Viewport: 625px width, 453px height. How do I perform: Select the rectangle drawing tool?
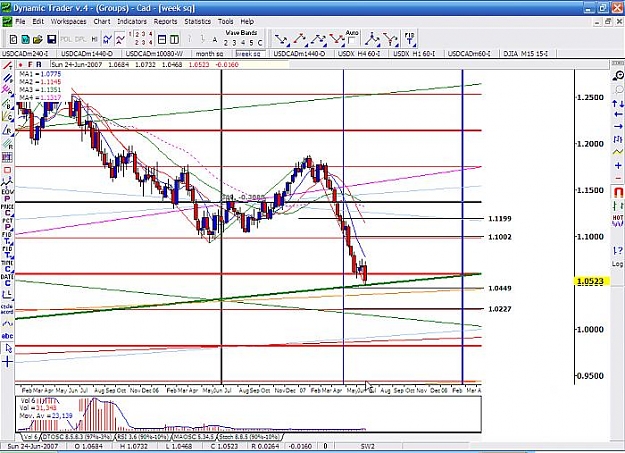[x=7, y=170]
